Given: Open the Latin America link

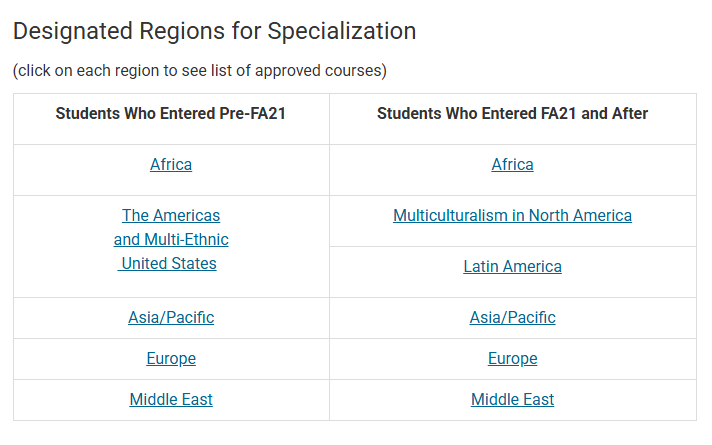Looking at the screenshot, I should click(512, 267).
